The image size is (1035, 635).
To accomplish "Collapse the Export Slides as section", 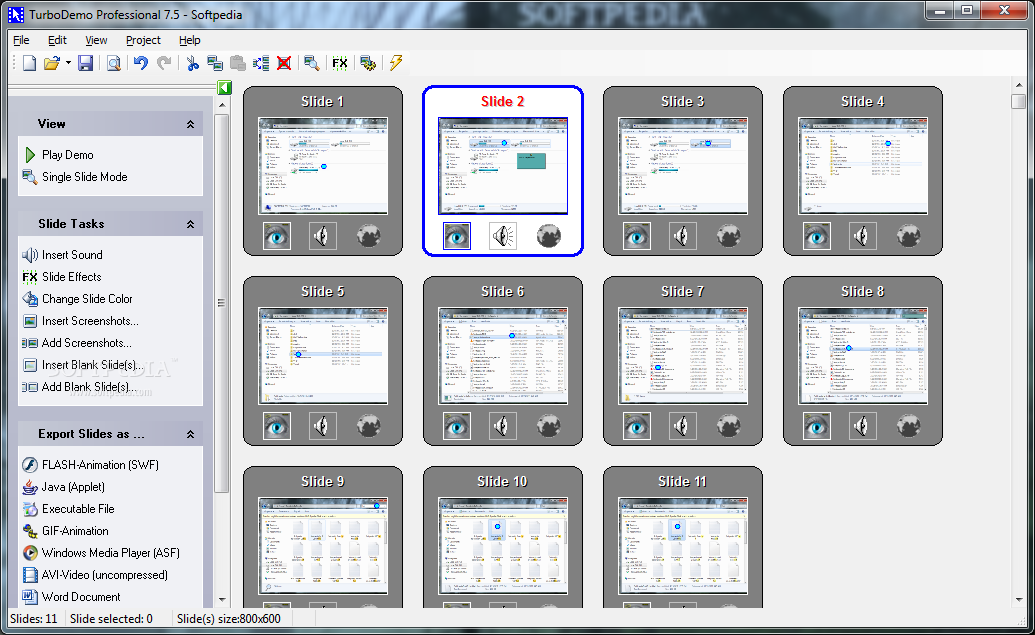I will click(x=190, y=434).
